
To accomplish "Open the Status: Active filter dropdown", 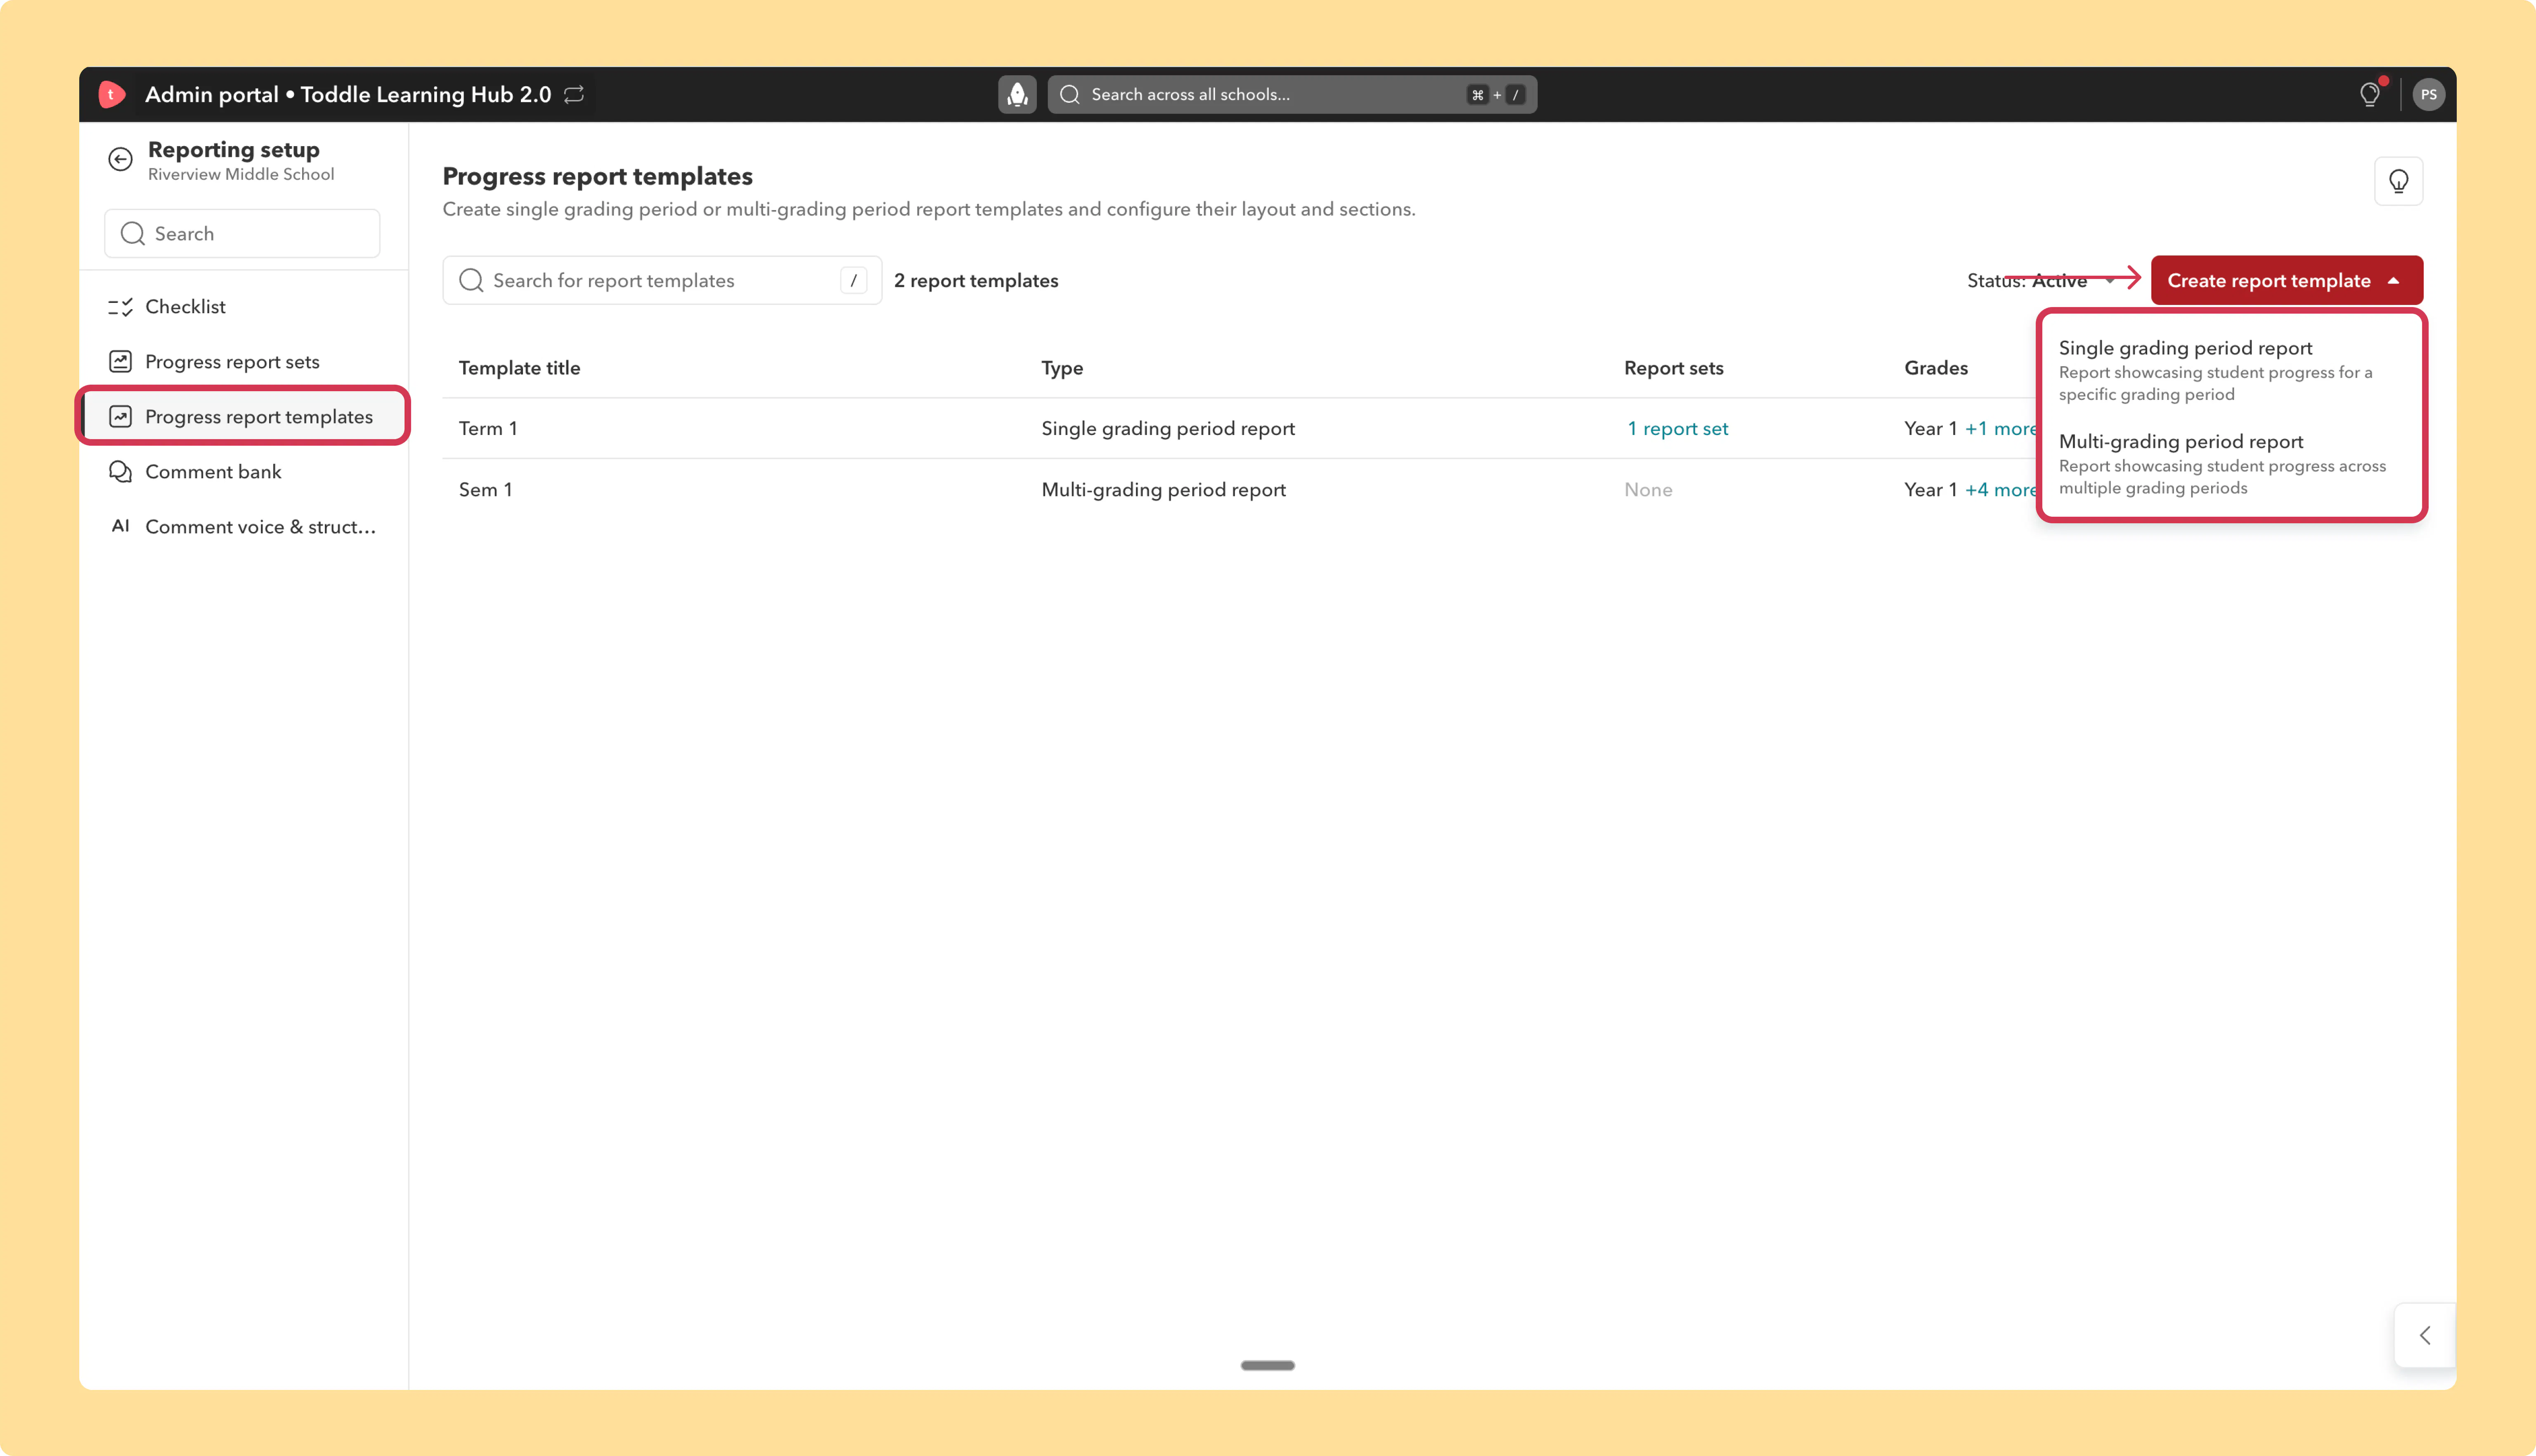I will point(2041,281).
